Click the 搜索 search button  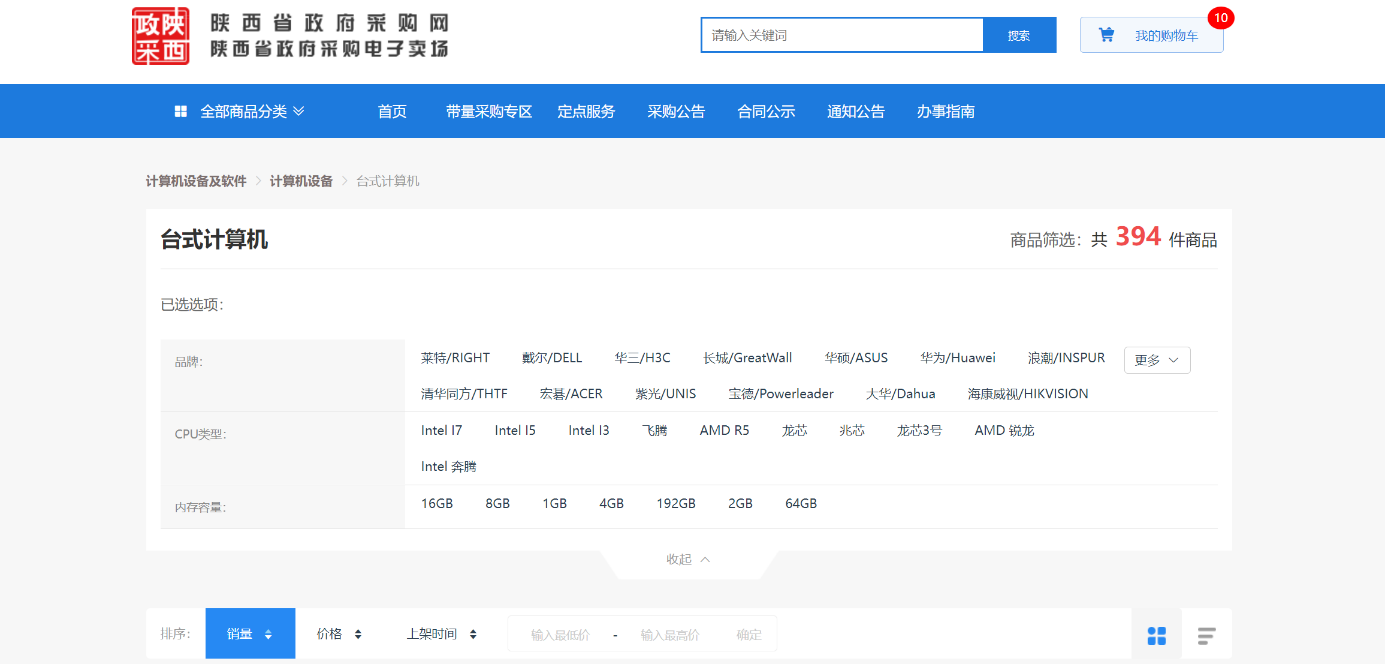(x=1019, y=35)
